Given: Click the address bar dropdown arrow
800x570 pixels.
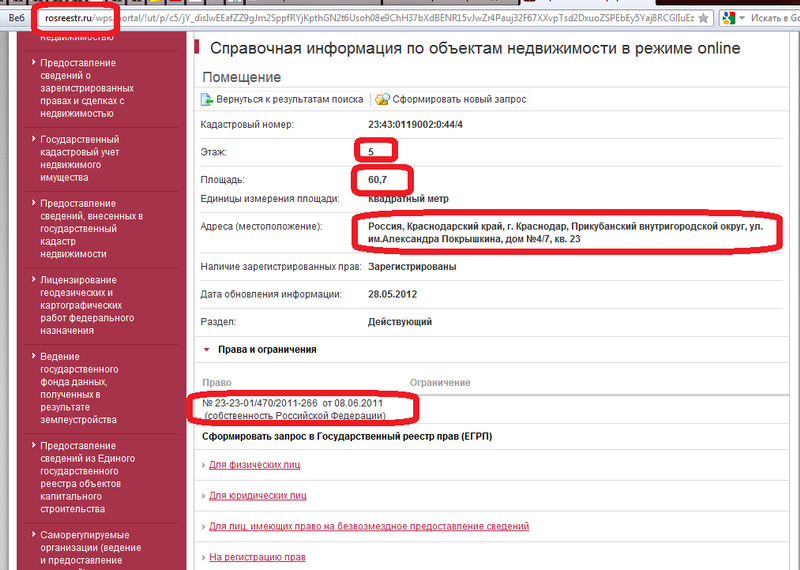Looking at the screenshot, I should pos(703,18).
